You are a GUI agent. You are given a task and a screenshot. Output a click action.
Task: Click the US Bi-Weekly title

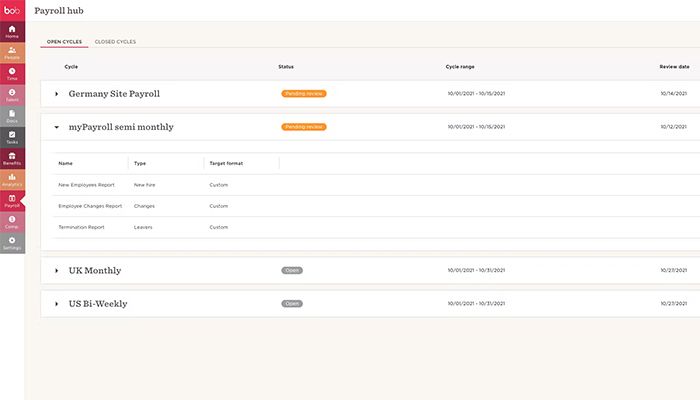coord(98,304)
